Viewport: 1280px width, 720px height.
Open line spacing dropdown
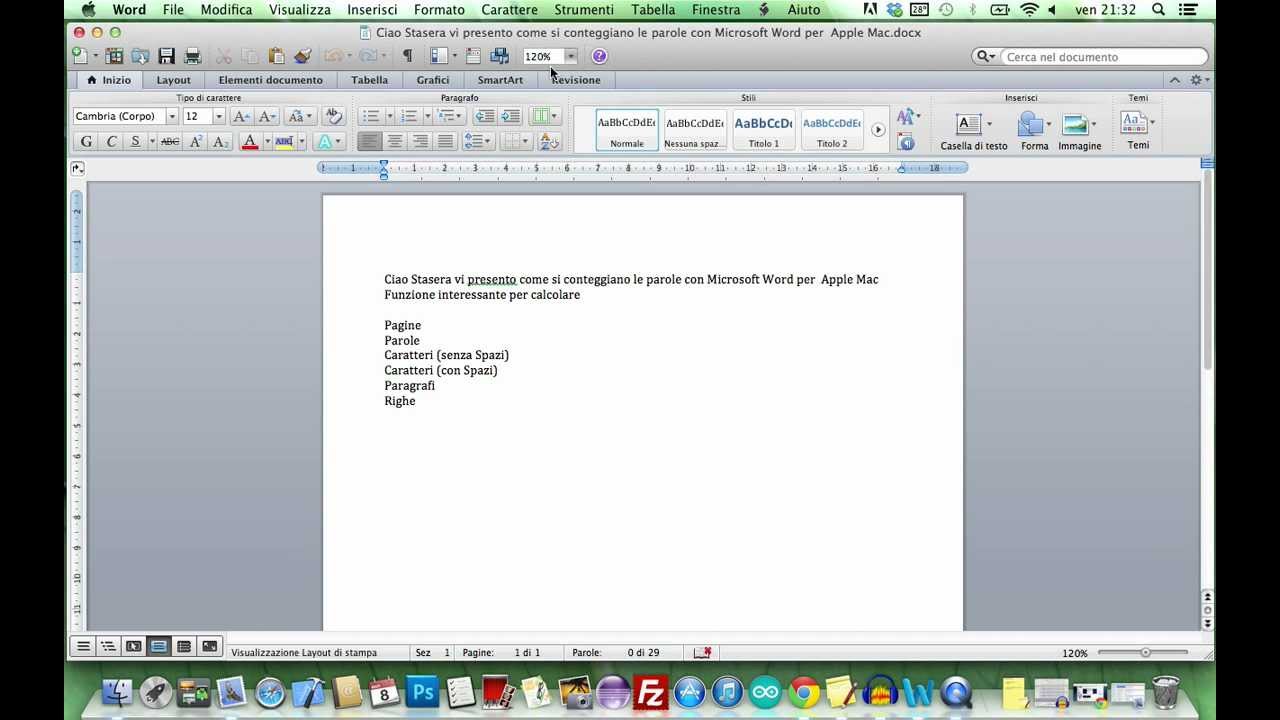pyautogui.click(x=478, y=142)
